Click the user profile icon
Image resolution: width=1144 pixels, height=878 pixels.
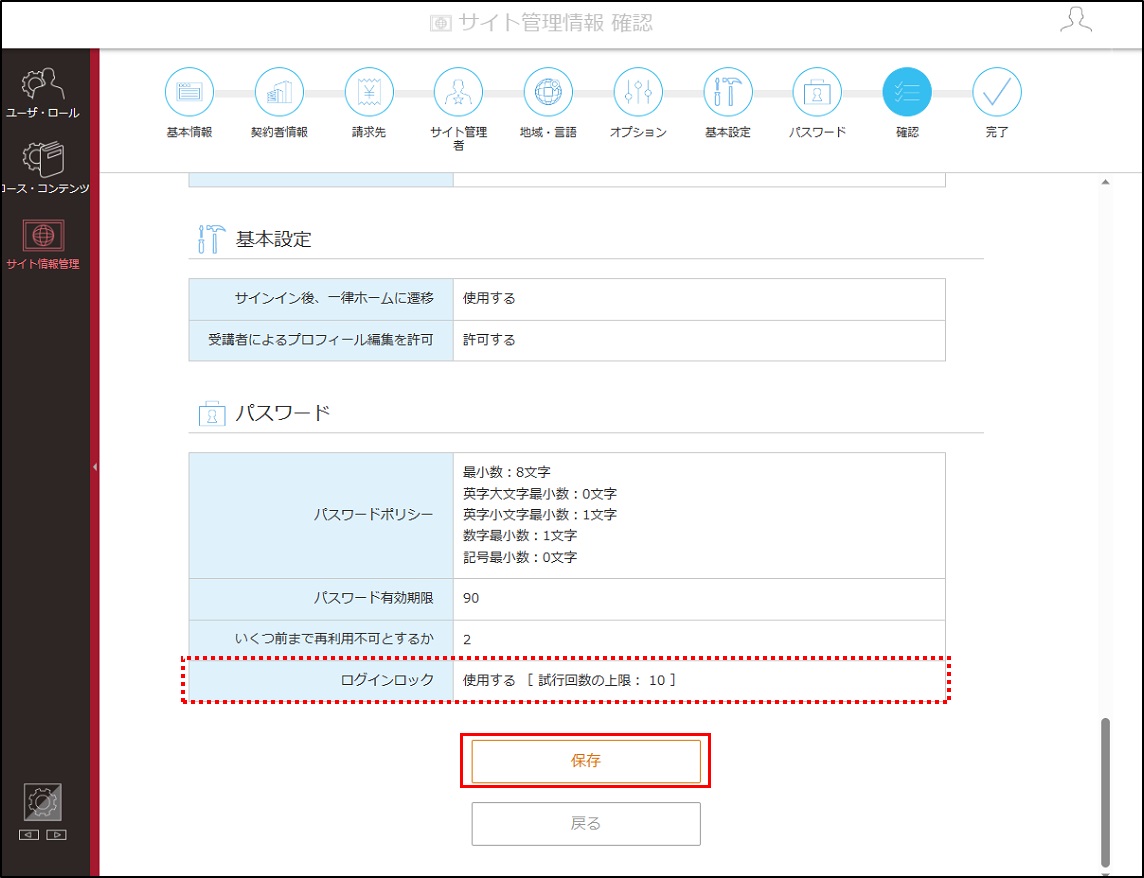1076,20
